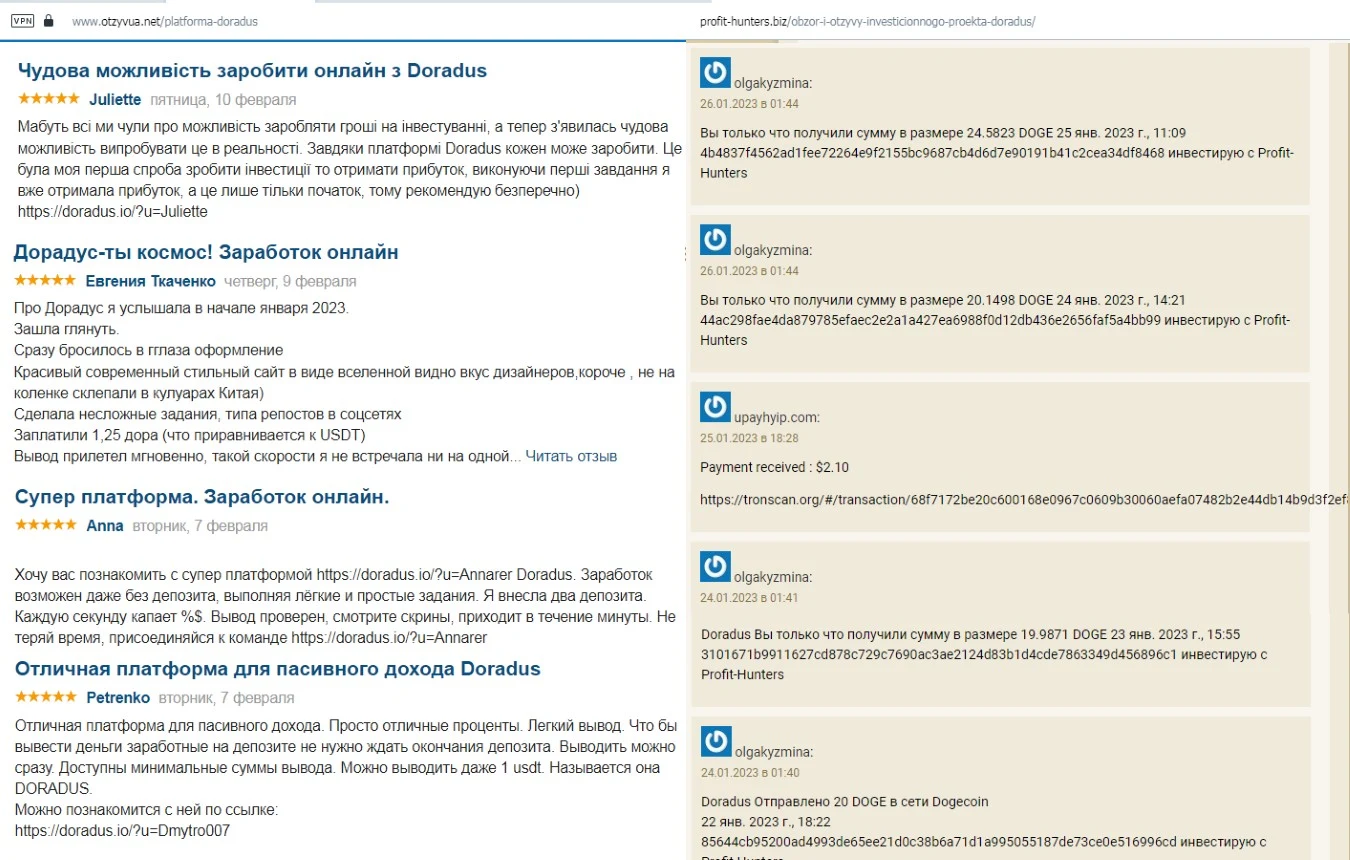Click the date 'пятница, 10 февраля'
This screenshot has width=1350, height=860.
coord(223,100)
